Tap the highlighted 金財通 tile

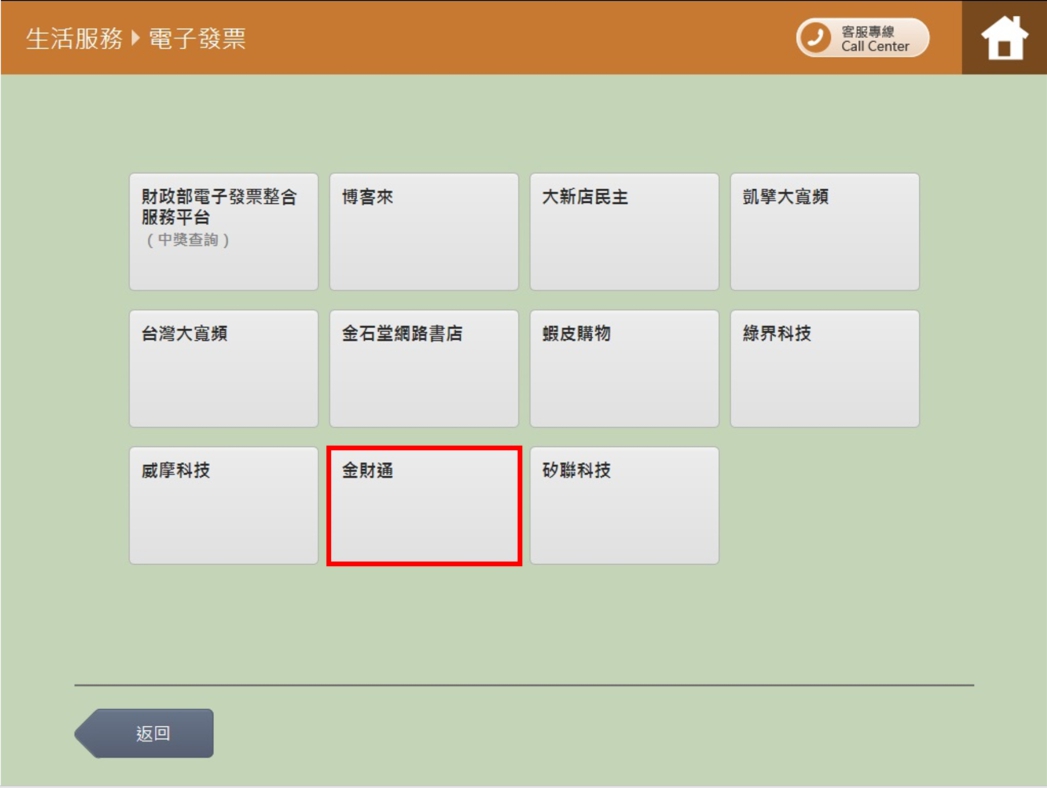coord(423,504)
